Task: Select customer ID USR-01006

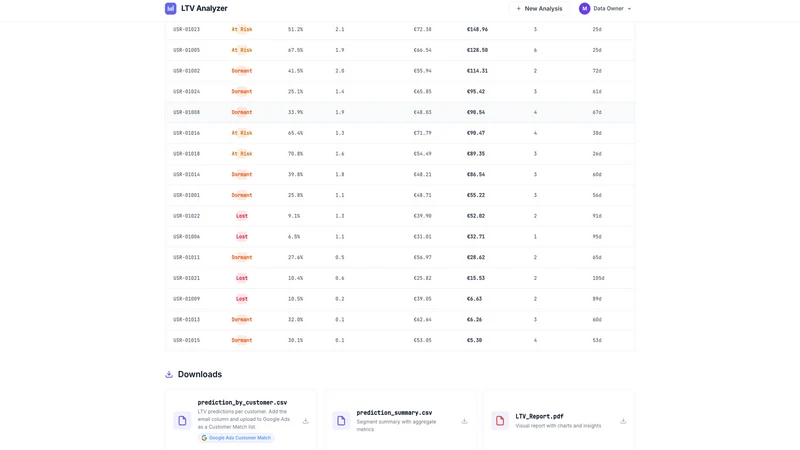Action: pos(186,237)
